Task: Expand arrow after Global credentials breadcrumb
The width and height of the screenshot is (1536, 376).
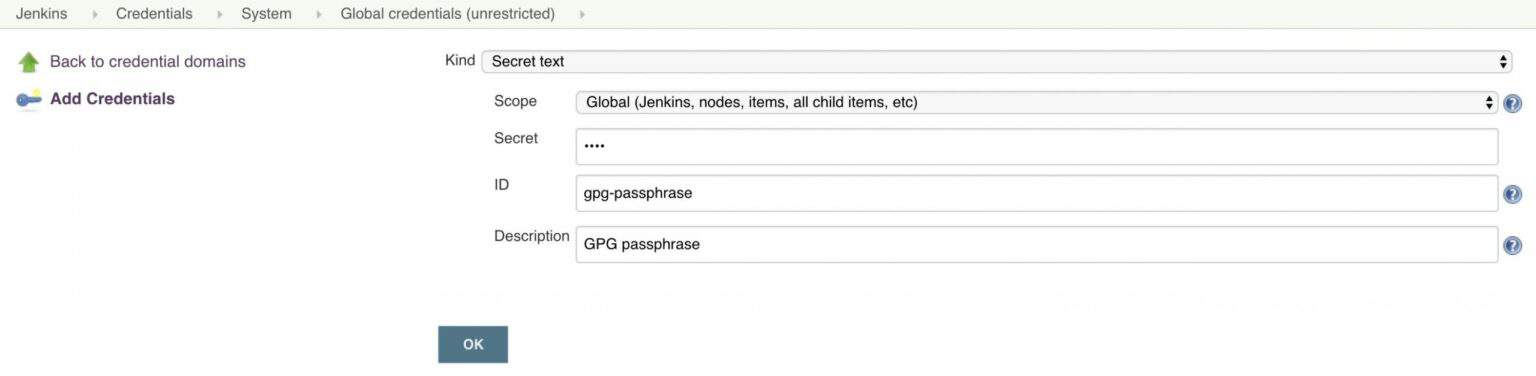Action: (x=583, y=15)
